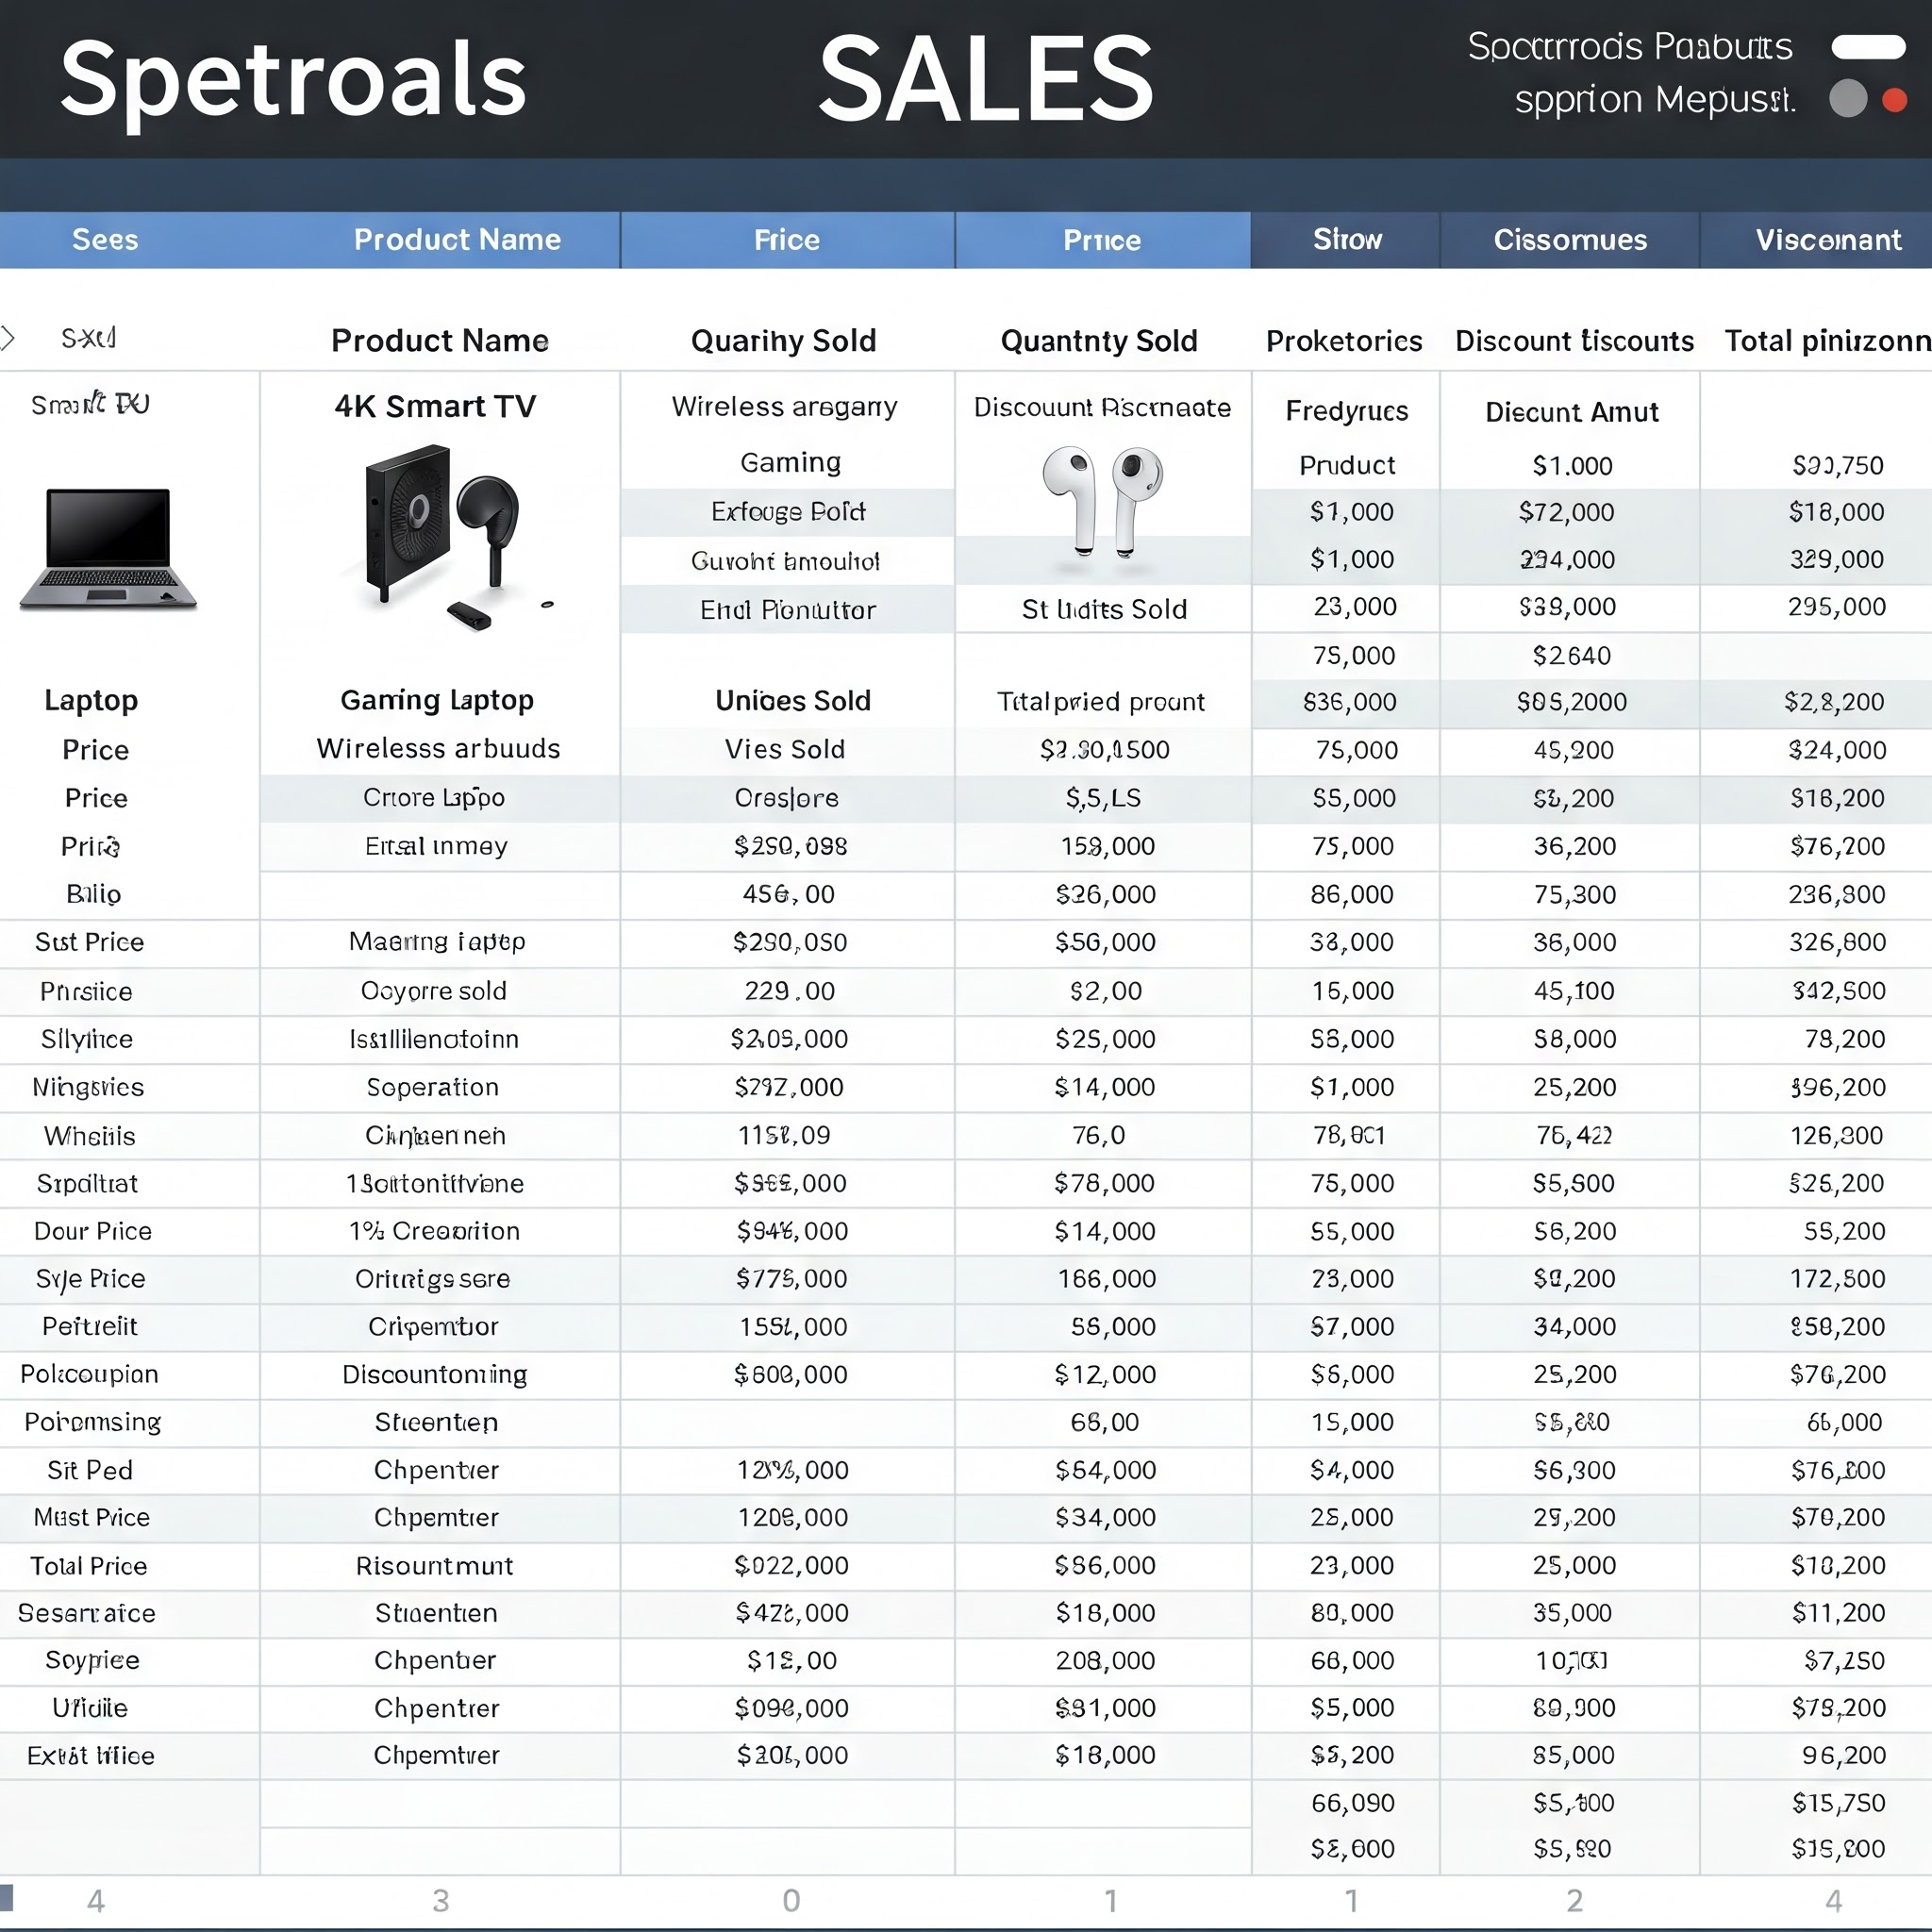Select the Gaming Laptop row label

(x=437, y=700)
